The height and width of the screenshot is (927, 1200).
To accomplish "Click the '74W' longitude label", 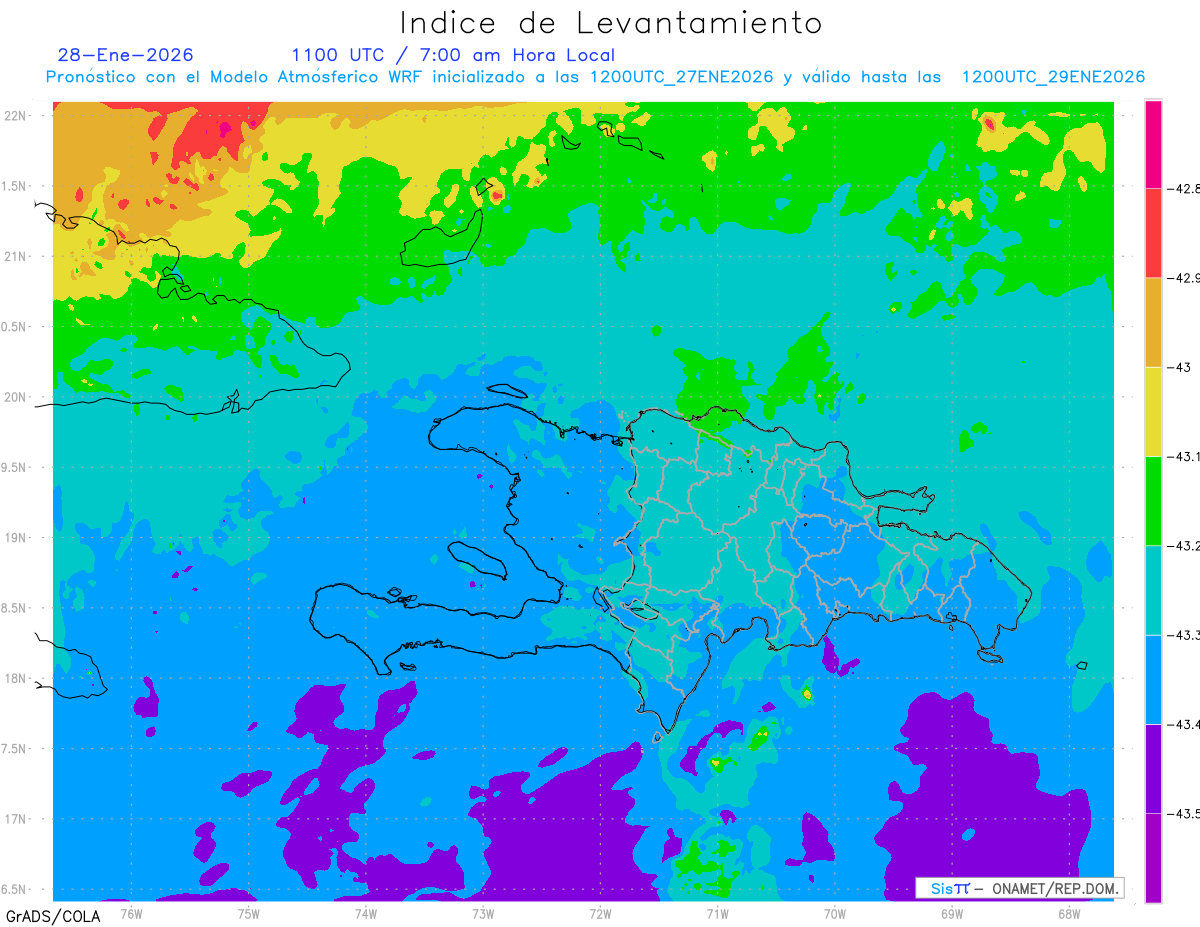I will pyautogui.click(x=365, y=914).
